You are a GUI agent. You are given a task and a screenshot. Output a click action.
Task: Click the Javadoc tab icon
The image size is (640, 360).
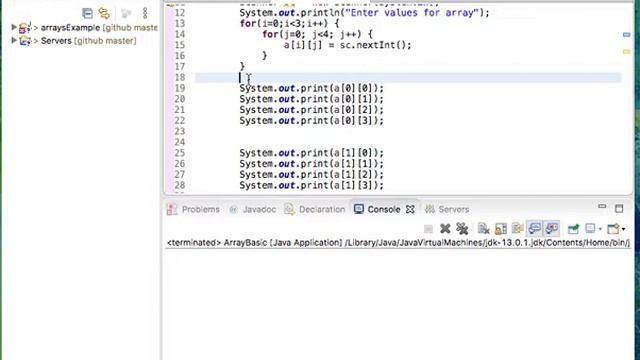233,210
